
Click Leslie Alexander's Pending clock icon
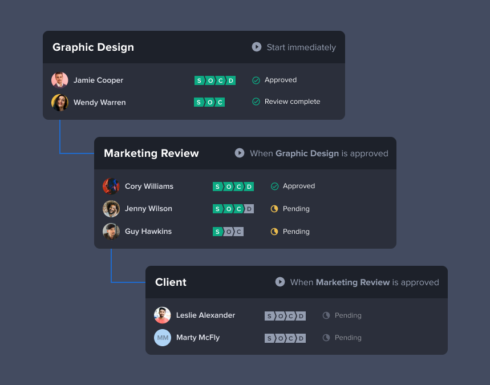click(326, 315)
